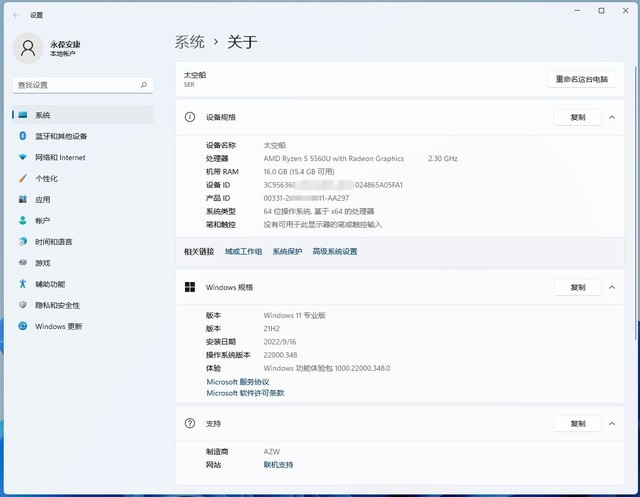Viewport: 640px width, 497px height.
Task: Click the accessibility figure icon in sidebar
Action: [x=23, y=284]
